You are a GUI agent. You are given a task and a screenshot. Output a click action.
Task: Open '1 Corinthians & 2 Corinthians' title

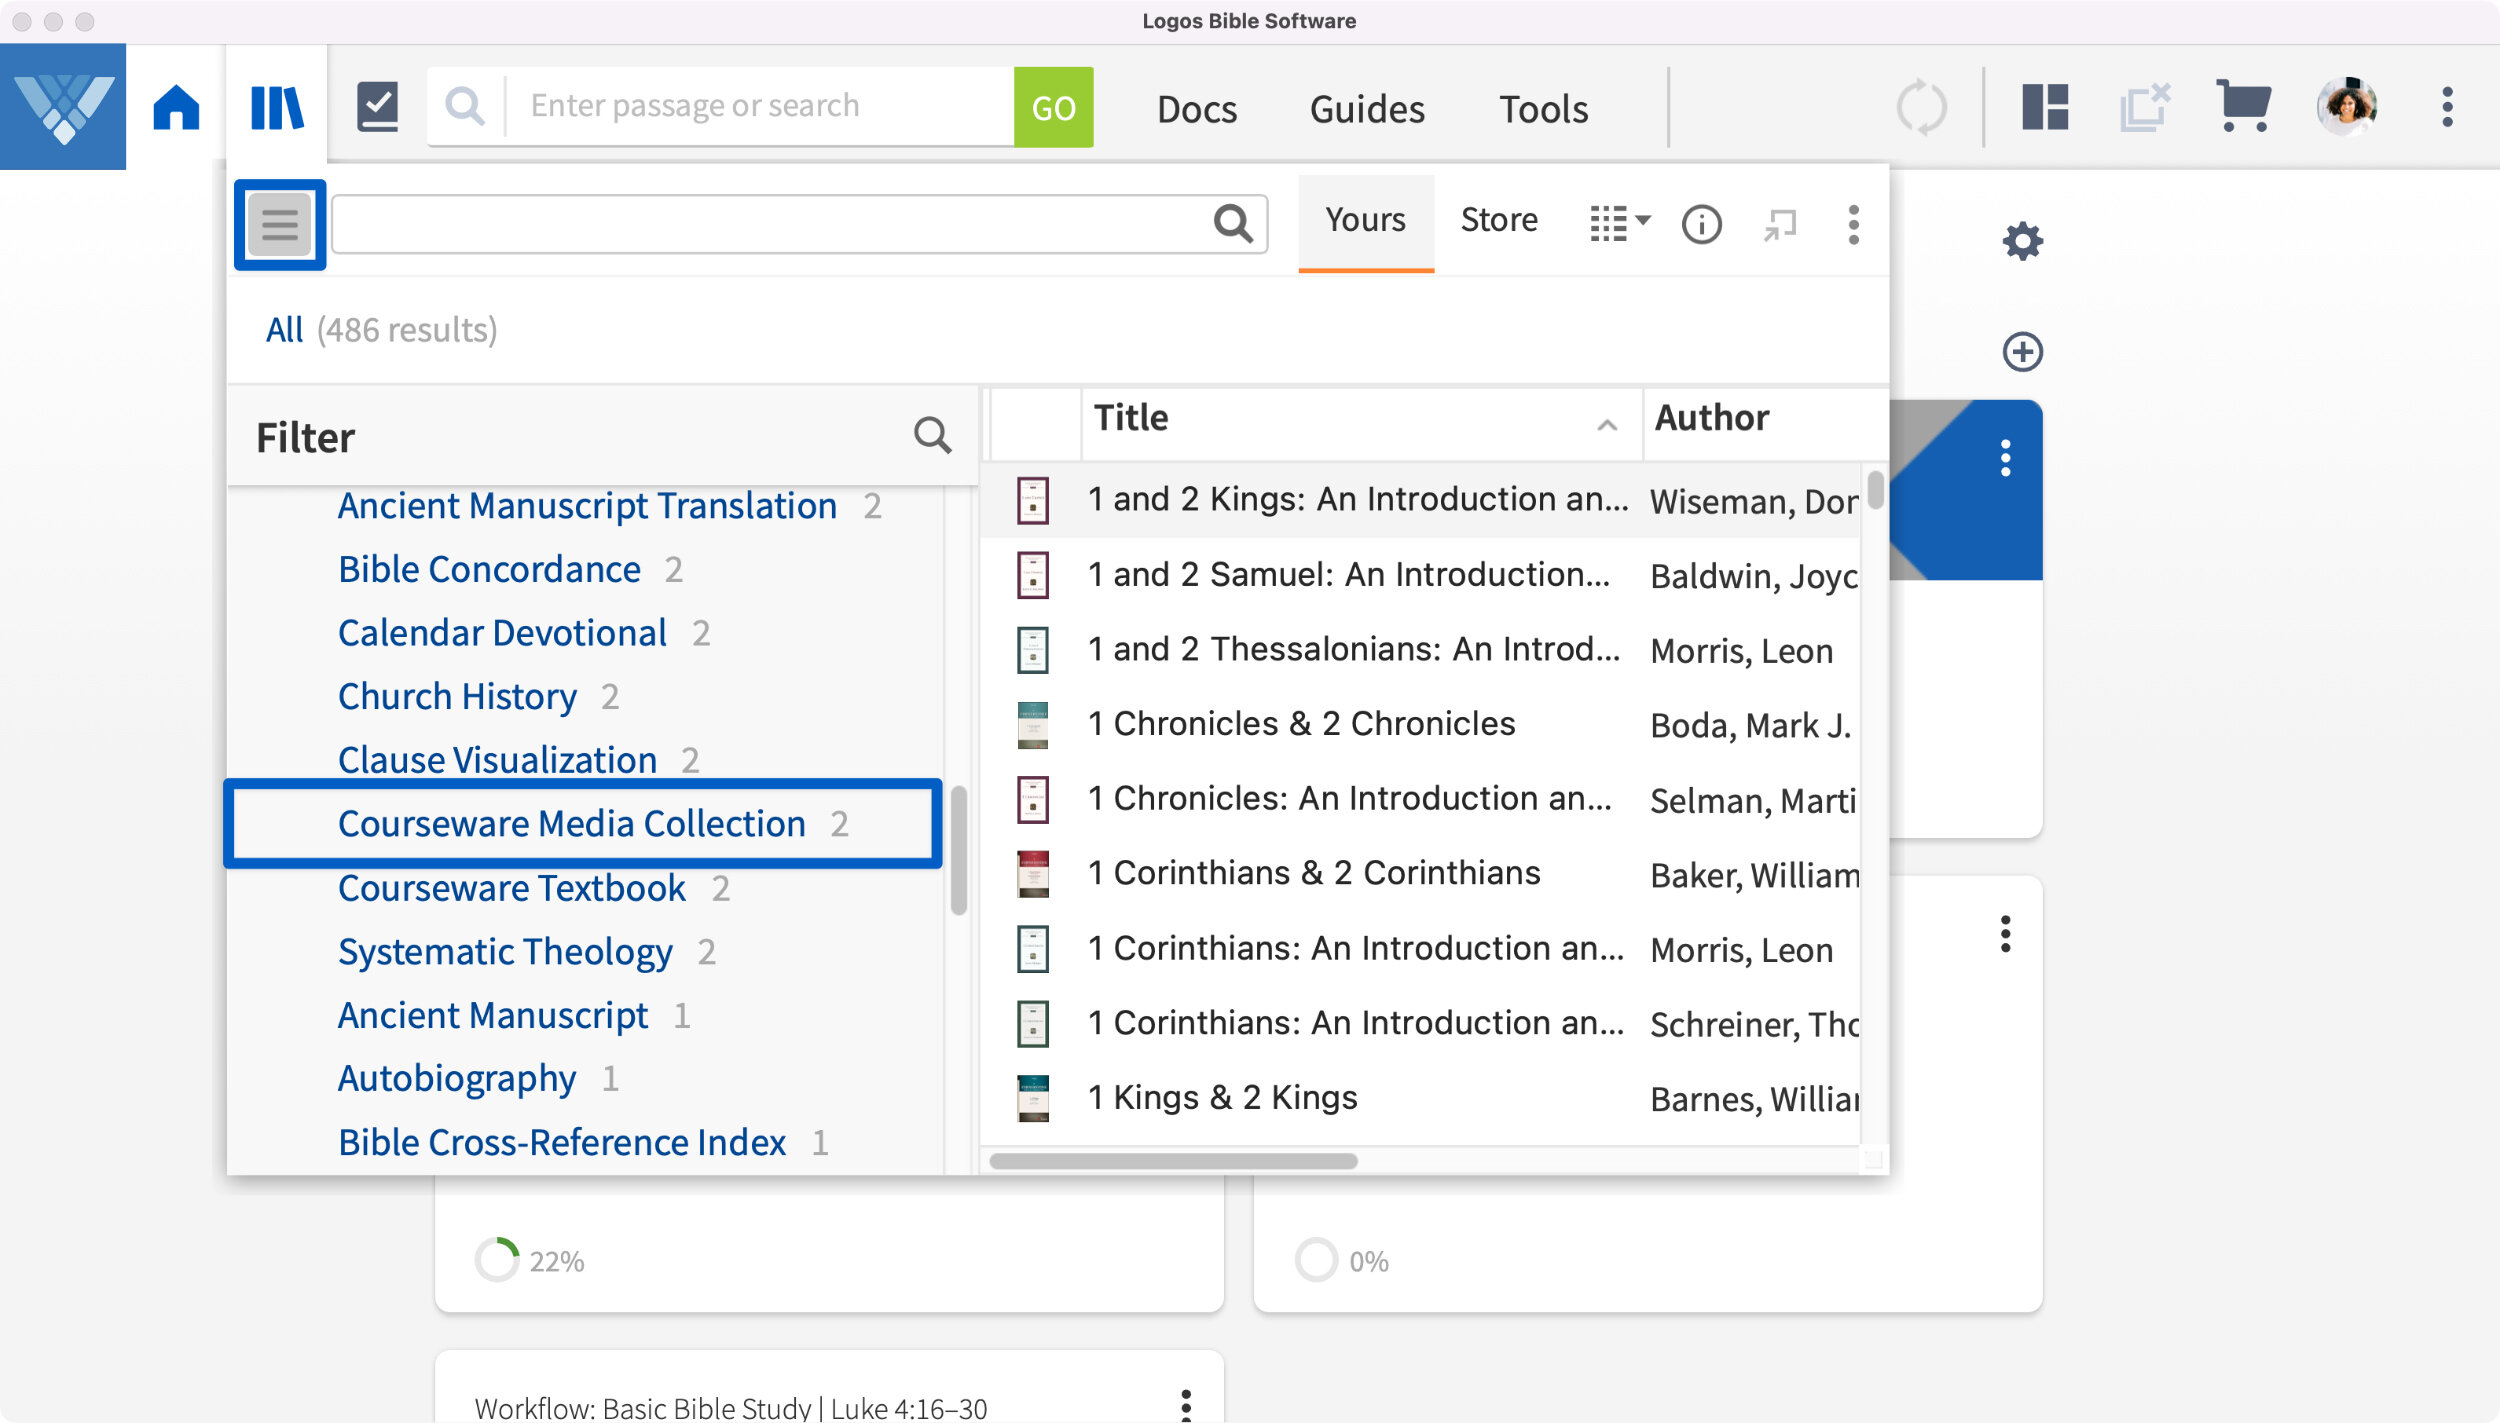click(x=1314, y=873)
